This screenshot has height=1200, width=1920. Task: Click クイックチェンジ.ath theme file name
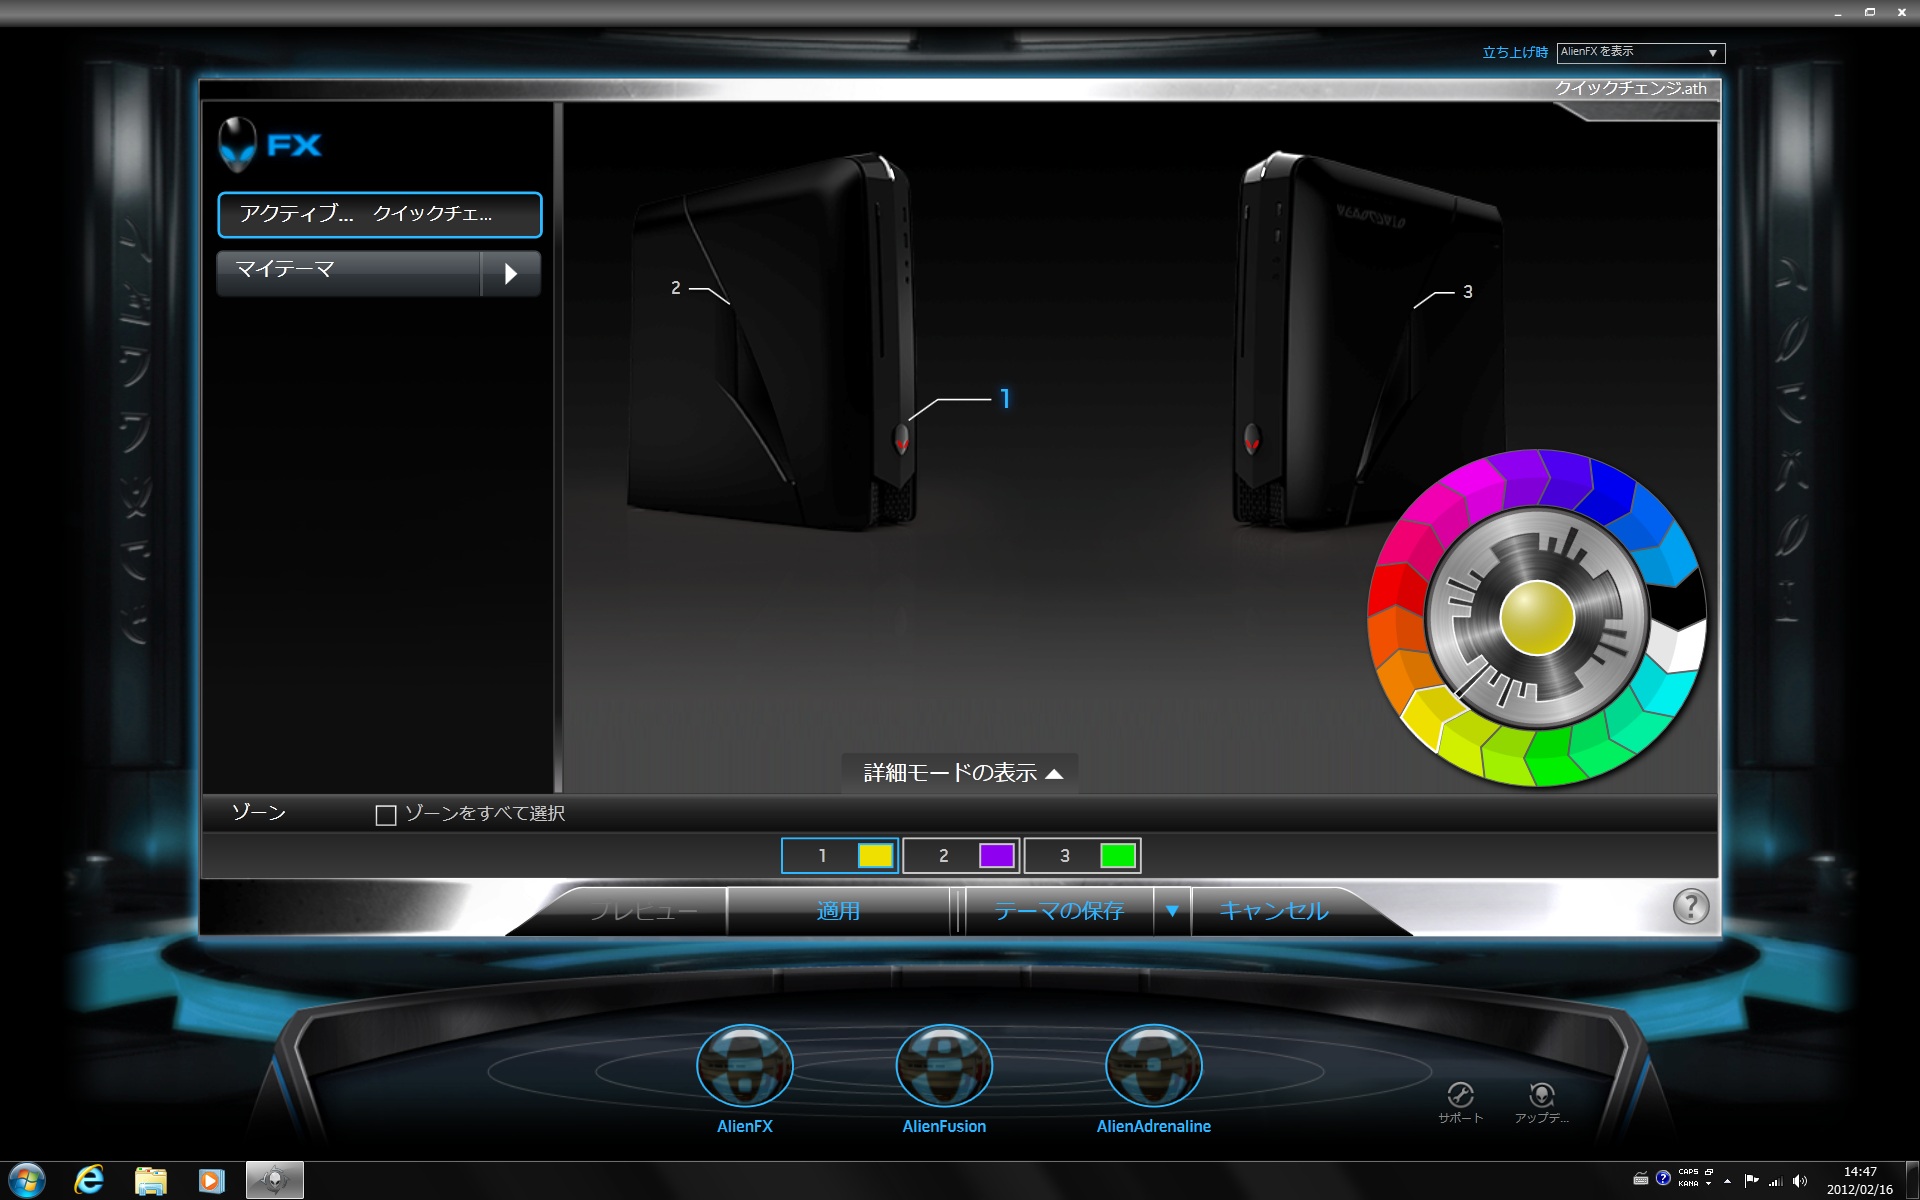point(1630,88)
